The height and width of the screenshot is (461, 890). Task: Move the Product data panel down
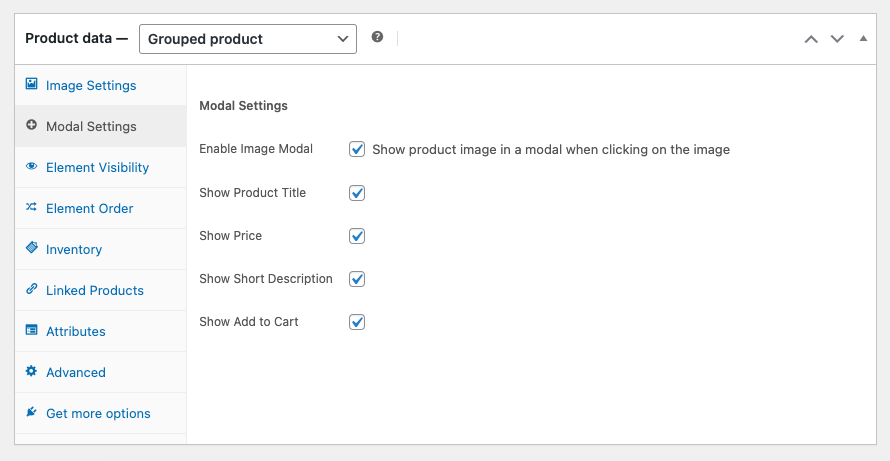pyautogui.click(x=837, y=39)
